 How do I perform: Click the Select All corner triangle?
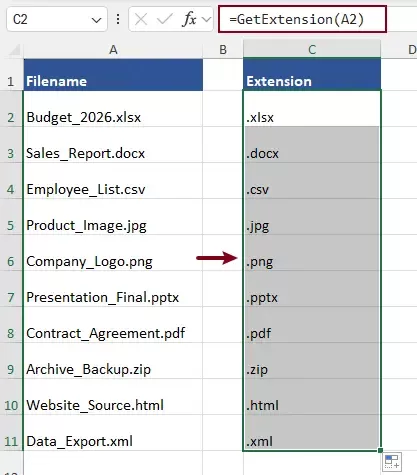coord(14,50)
